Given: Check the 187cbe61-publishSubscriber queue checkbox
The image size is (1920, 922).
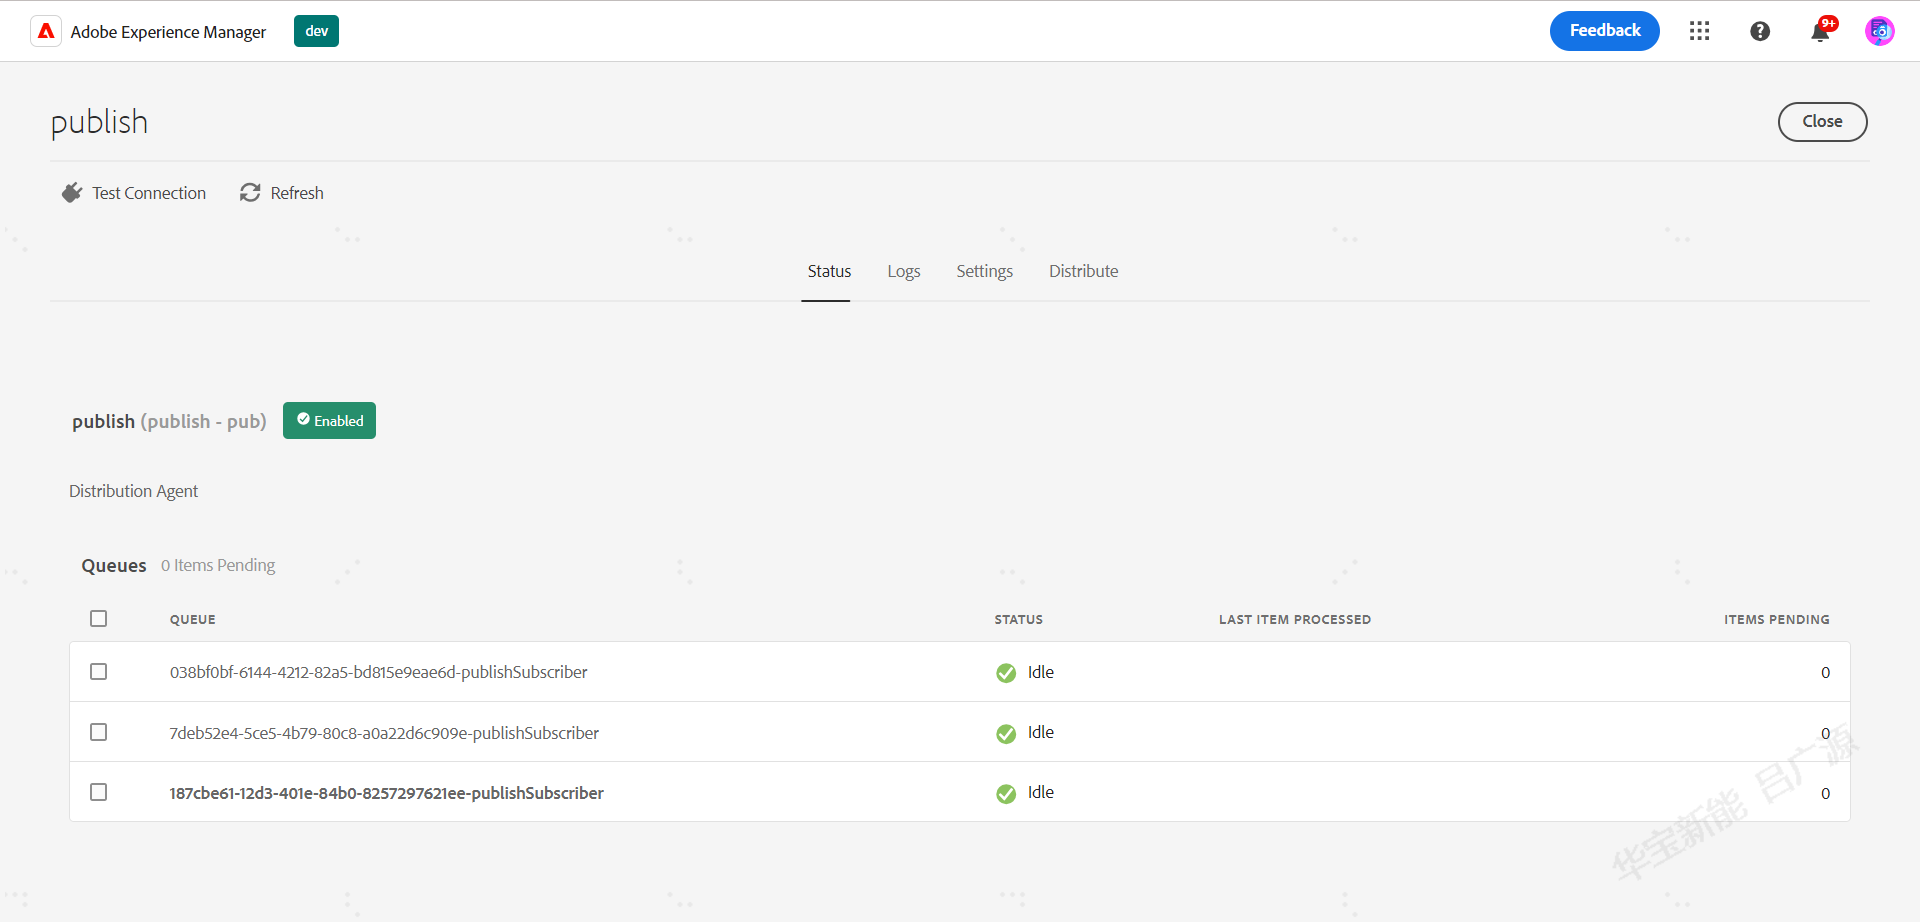Looking at the screenshot, I should point(98,792).
